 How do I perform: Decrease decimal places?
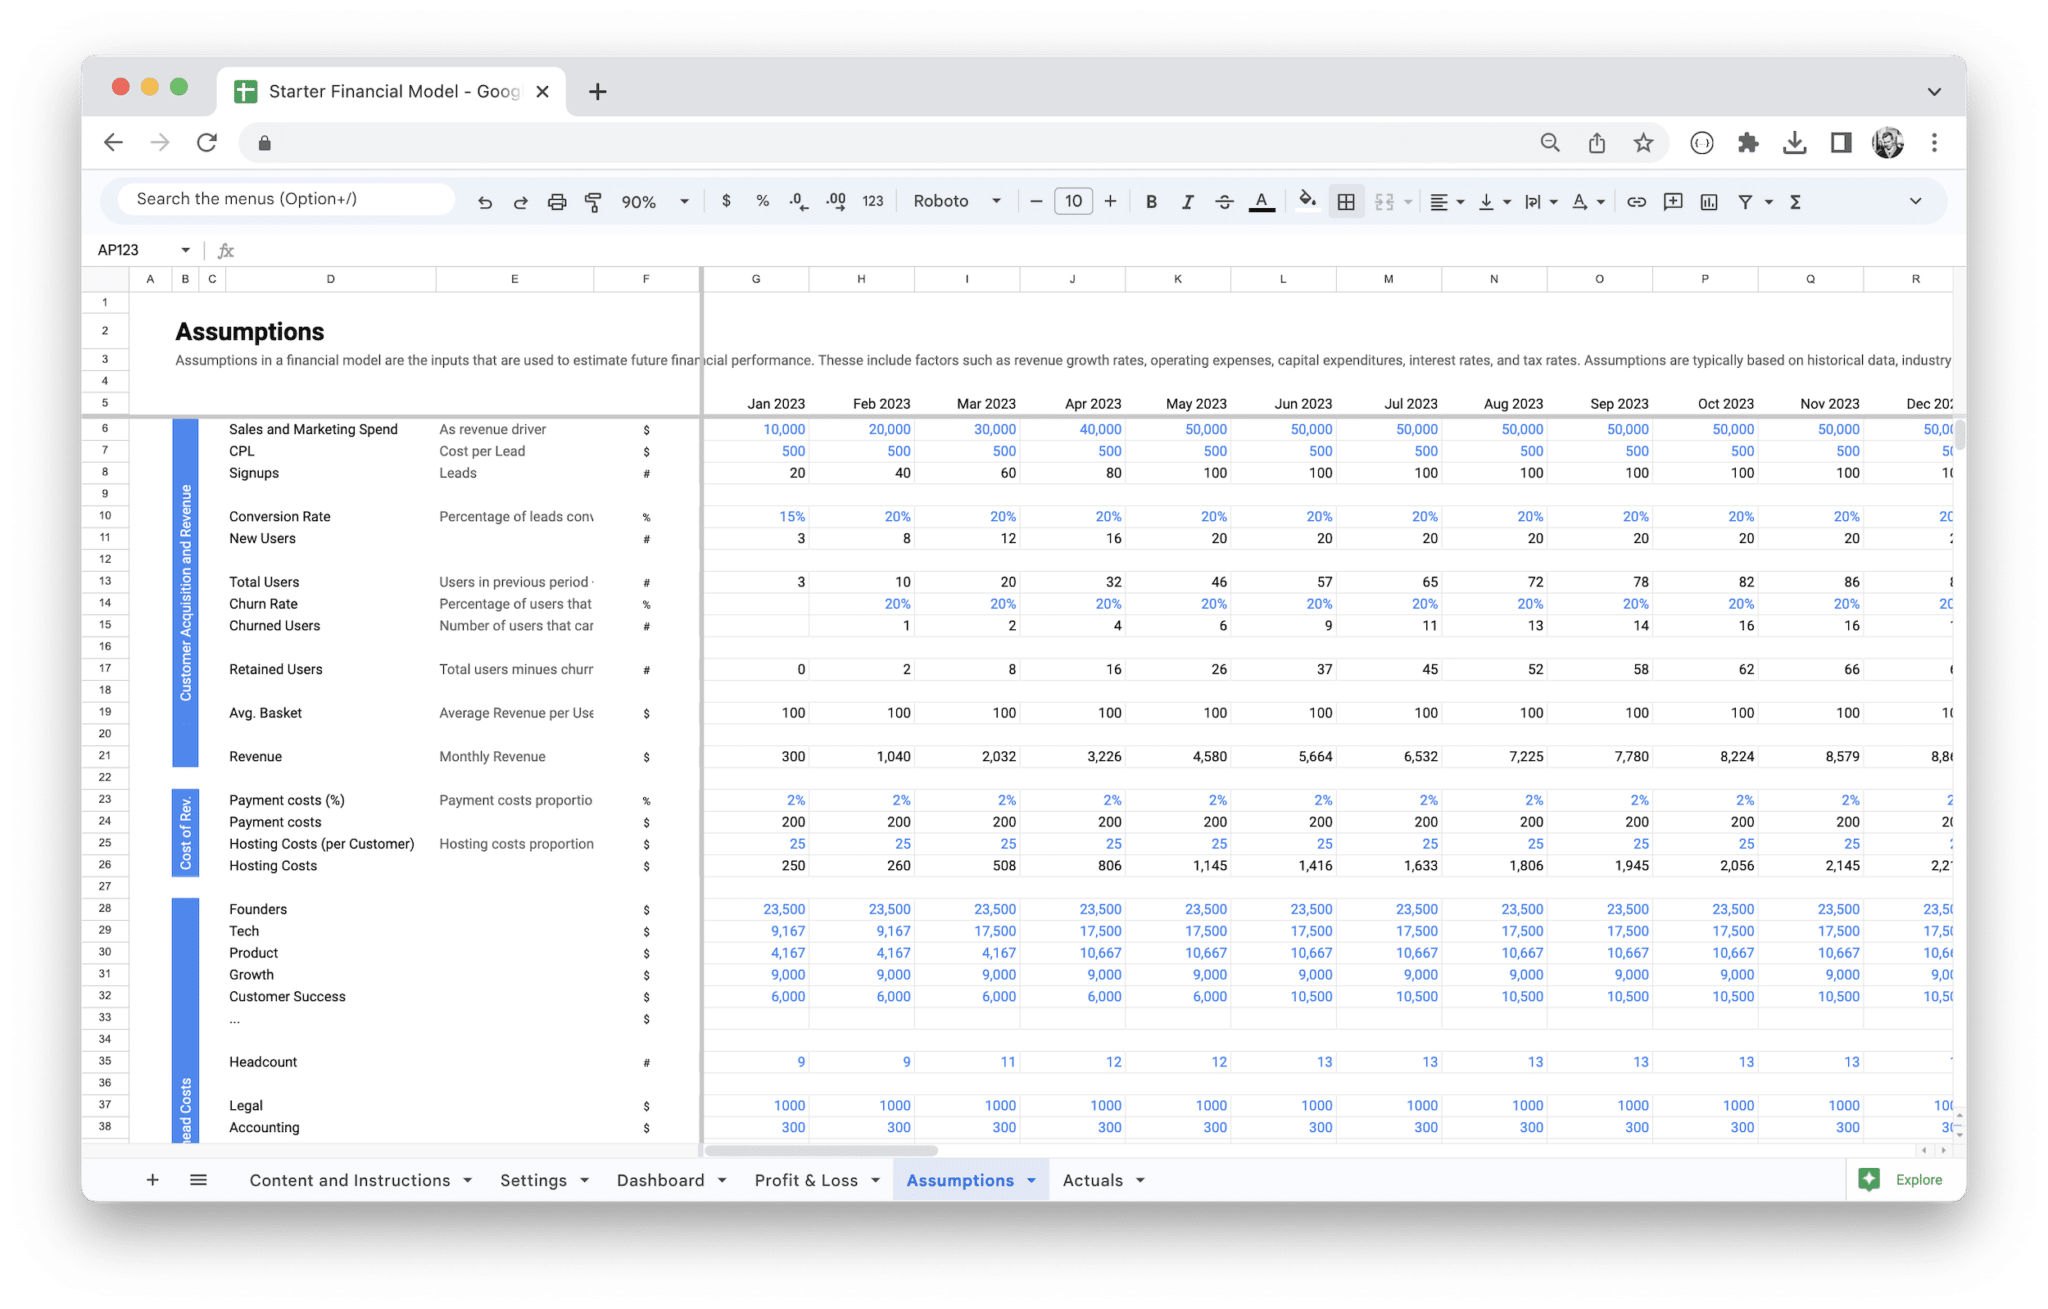(x=798, y=201)
